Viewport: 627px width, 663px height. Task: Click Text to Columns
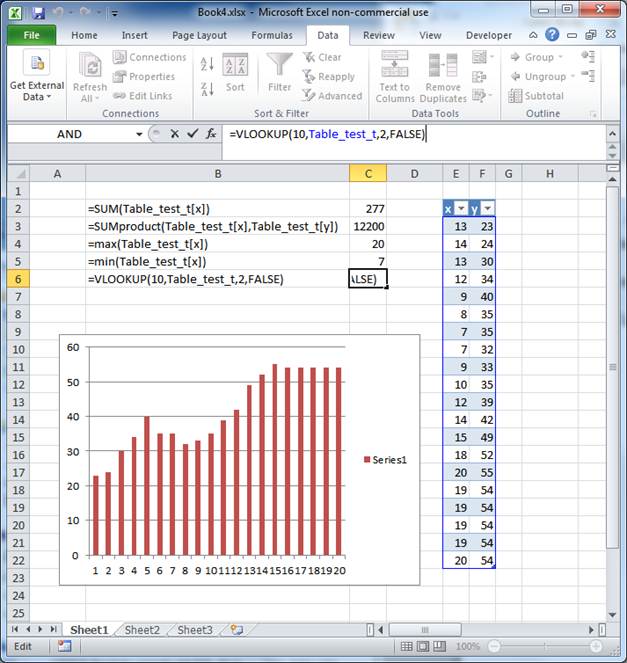pos(395,77)
